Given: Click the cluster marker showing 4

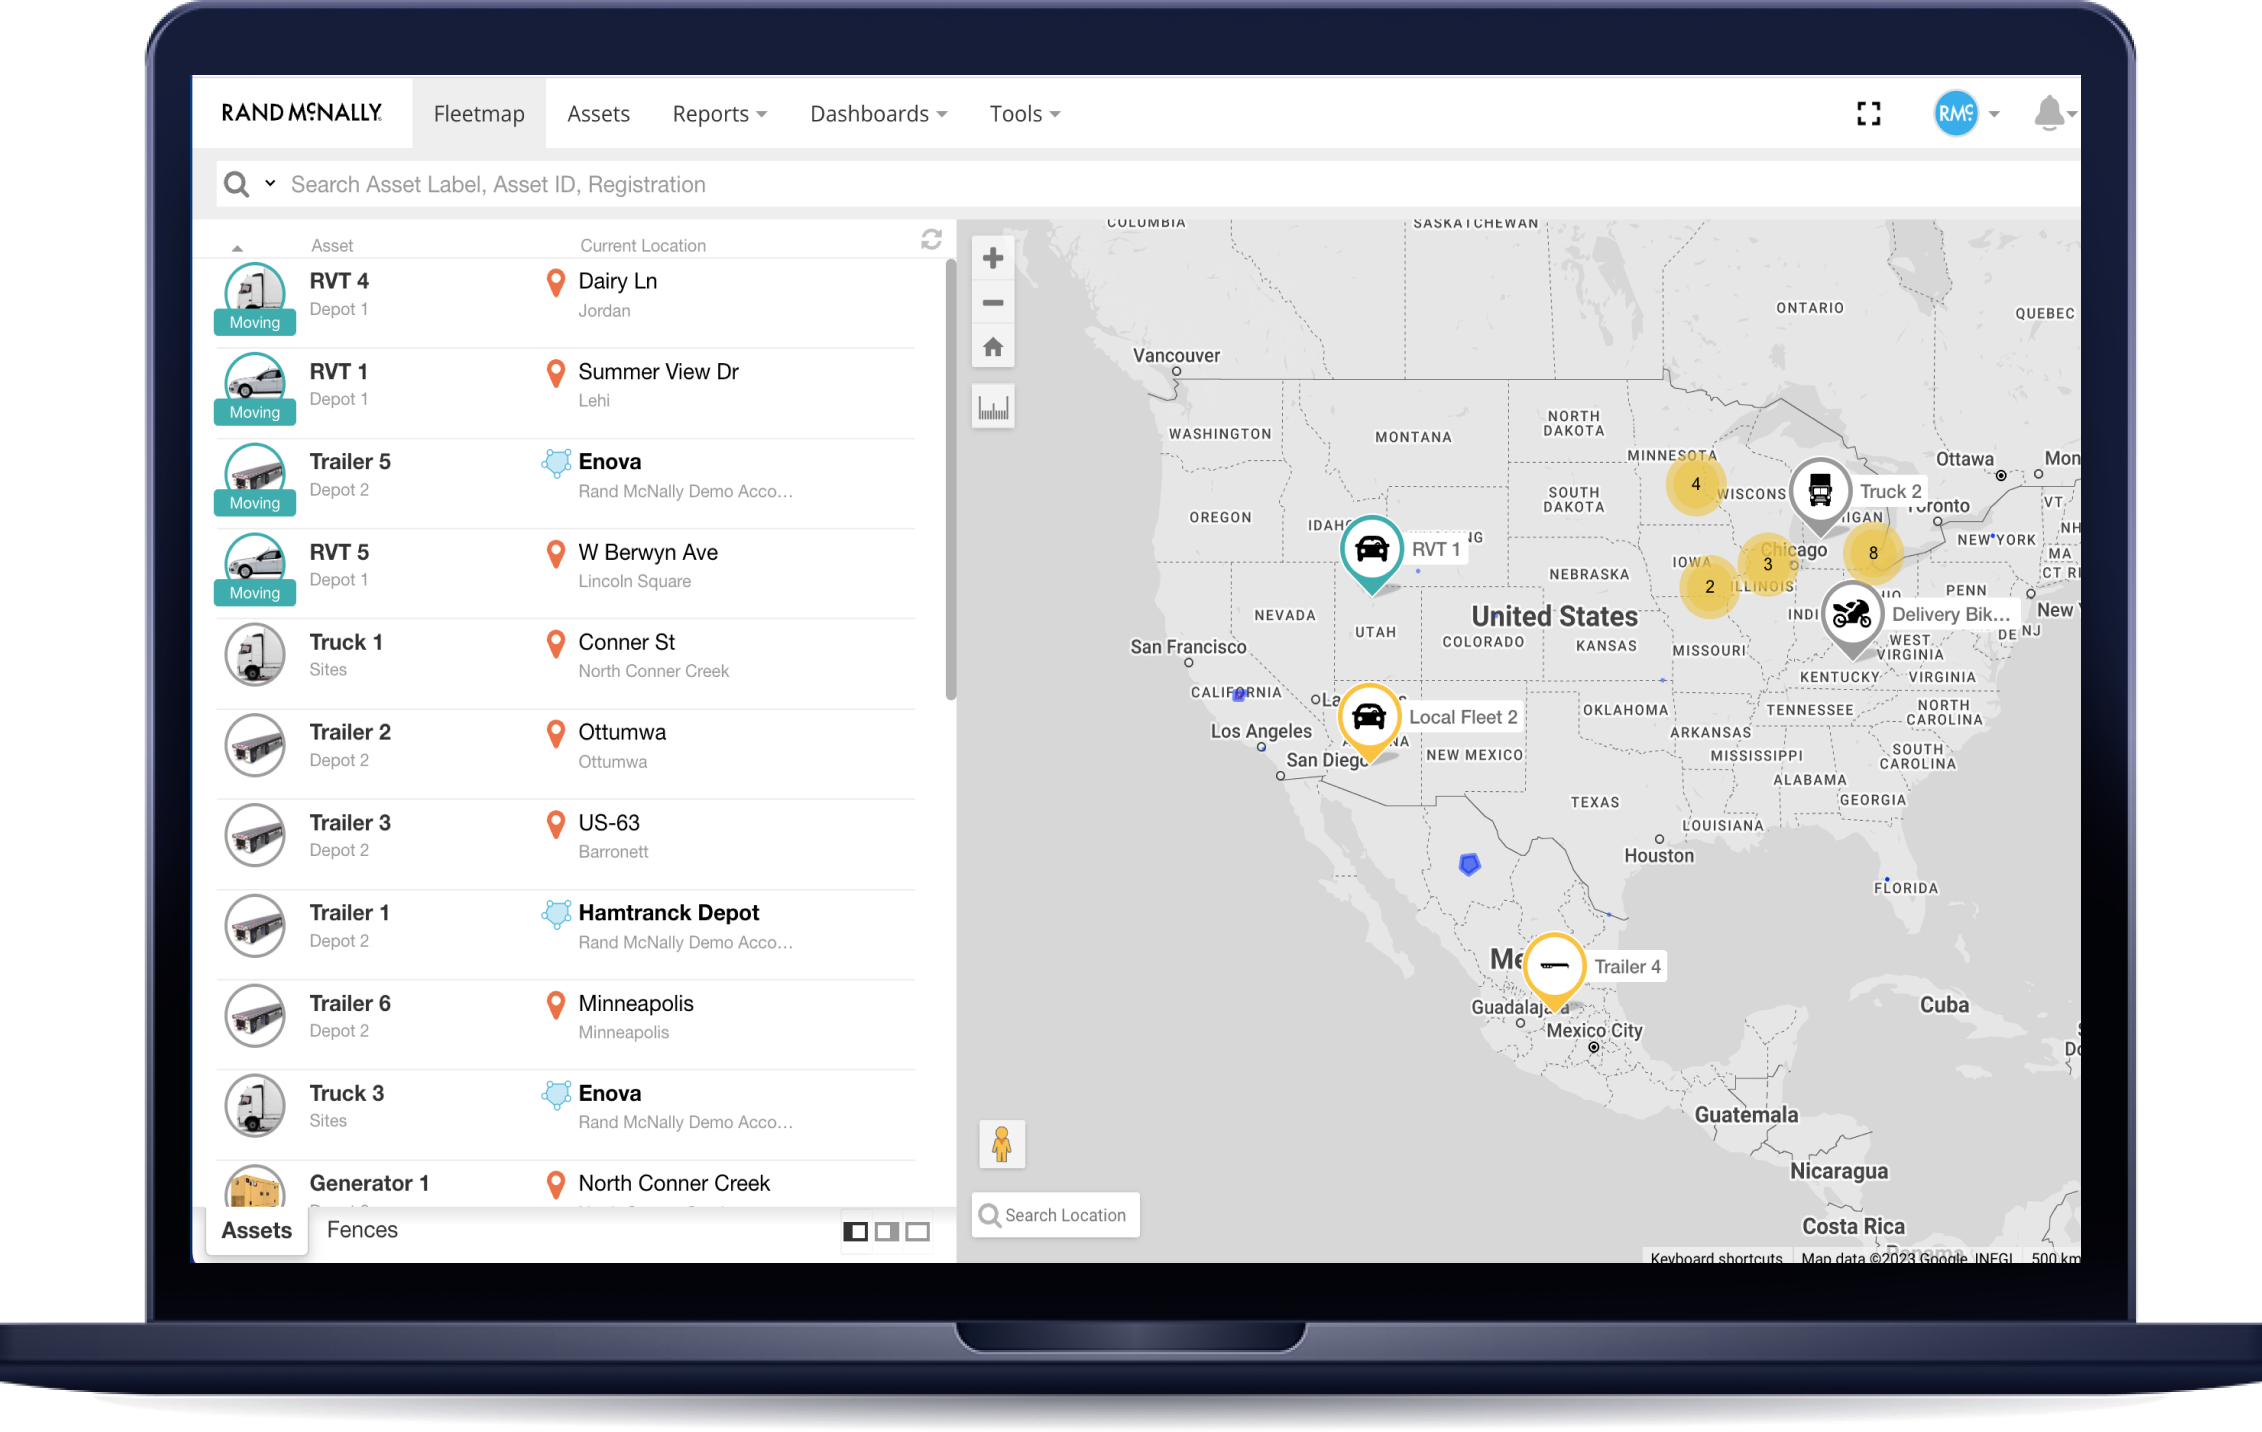Looking at the screenshot, I should pos(1695,484).
